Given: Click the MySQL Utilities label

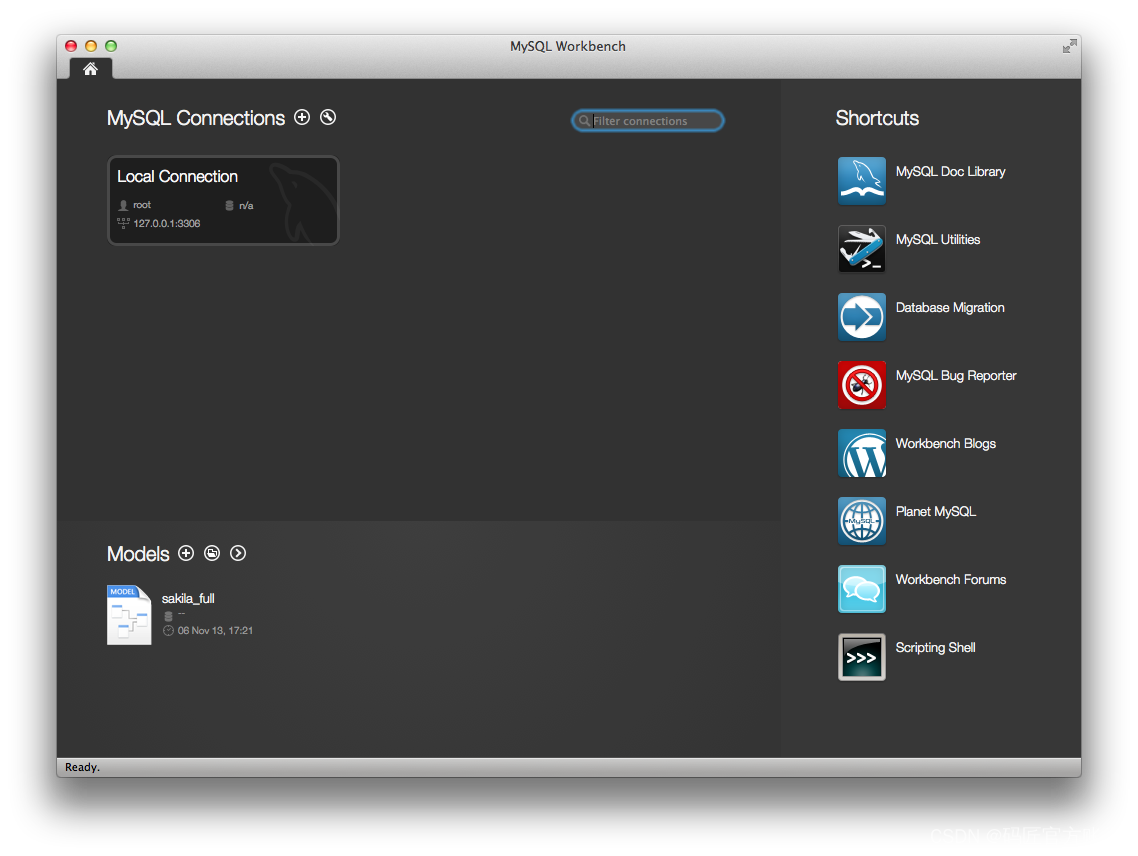Looking at the screenshot, I should [x=938, y=240].
